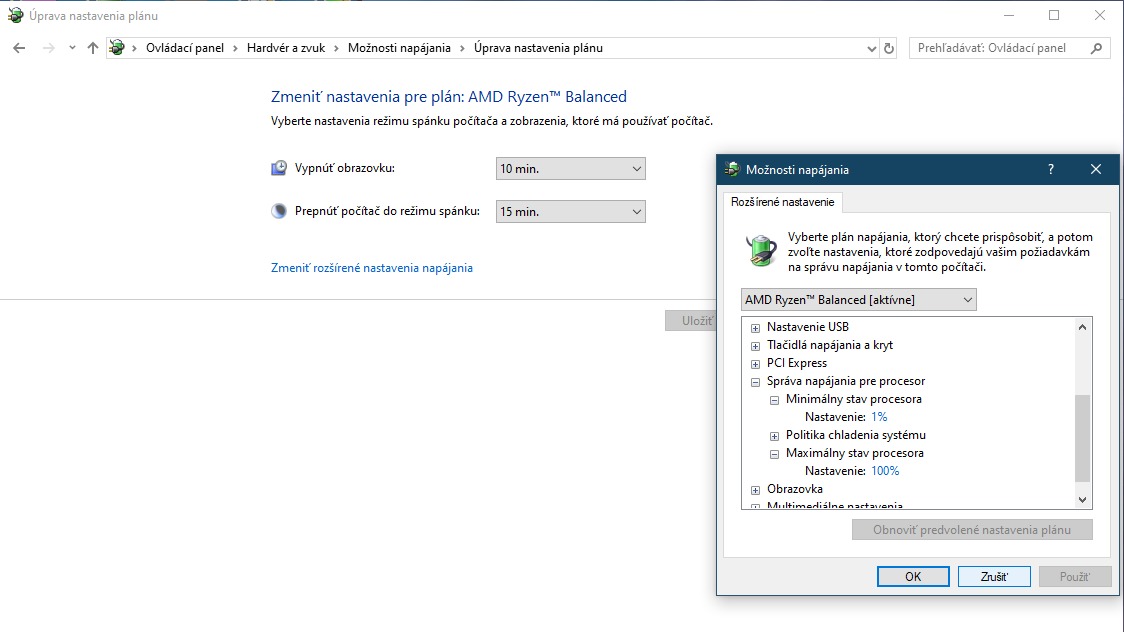
Task: Select the 'Rozšírené nastavenie' tab
Action: (x=783, y=203)
